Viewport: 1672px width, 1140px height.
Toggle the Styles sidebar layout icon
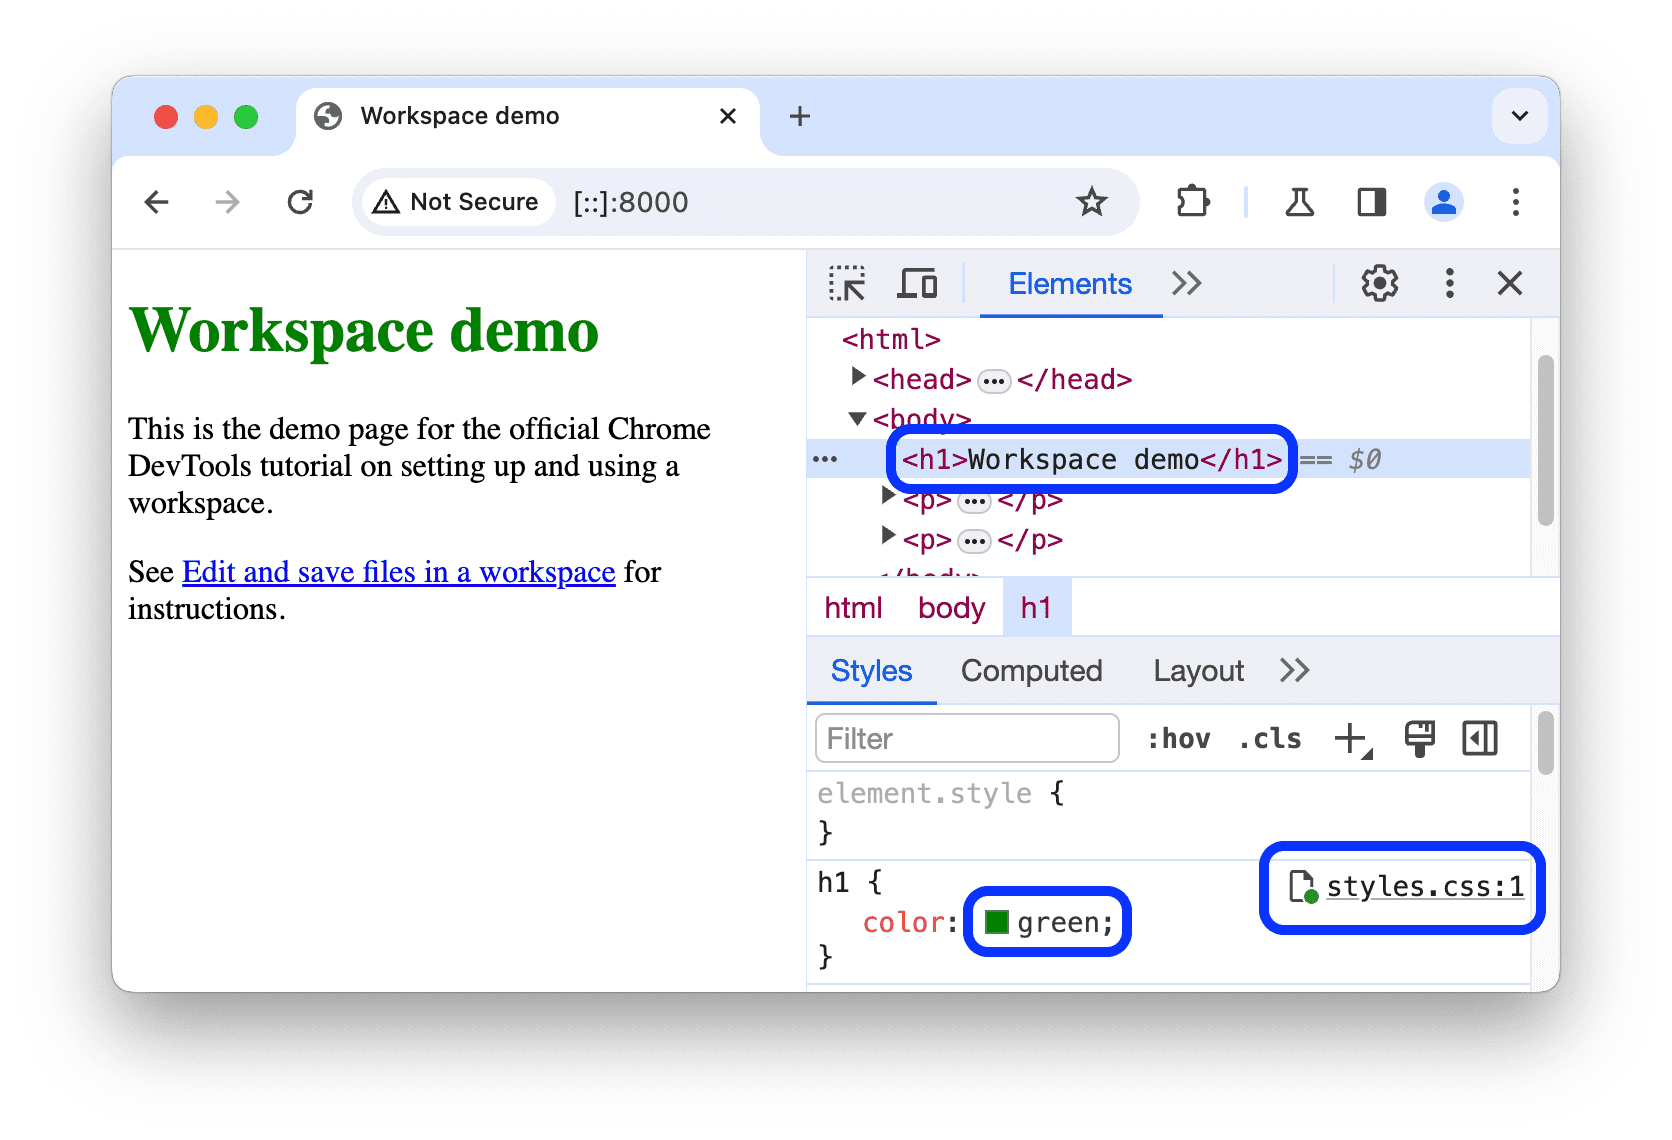(x=1479, y=739)
